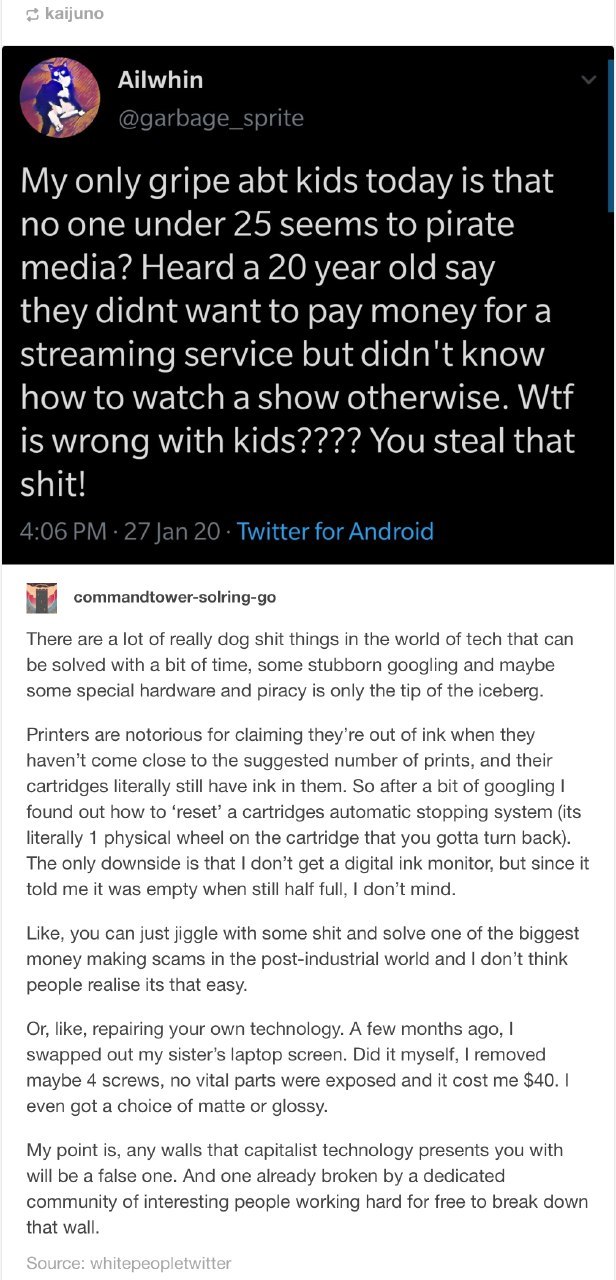Open the kaijuno blog link
Image resolution: width=616 pixels, height=1280 pixels.
tap(74, 14)
